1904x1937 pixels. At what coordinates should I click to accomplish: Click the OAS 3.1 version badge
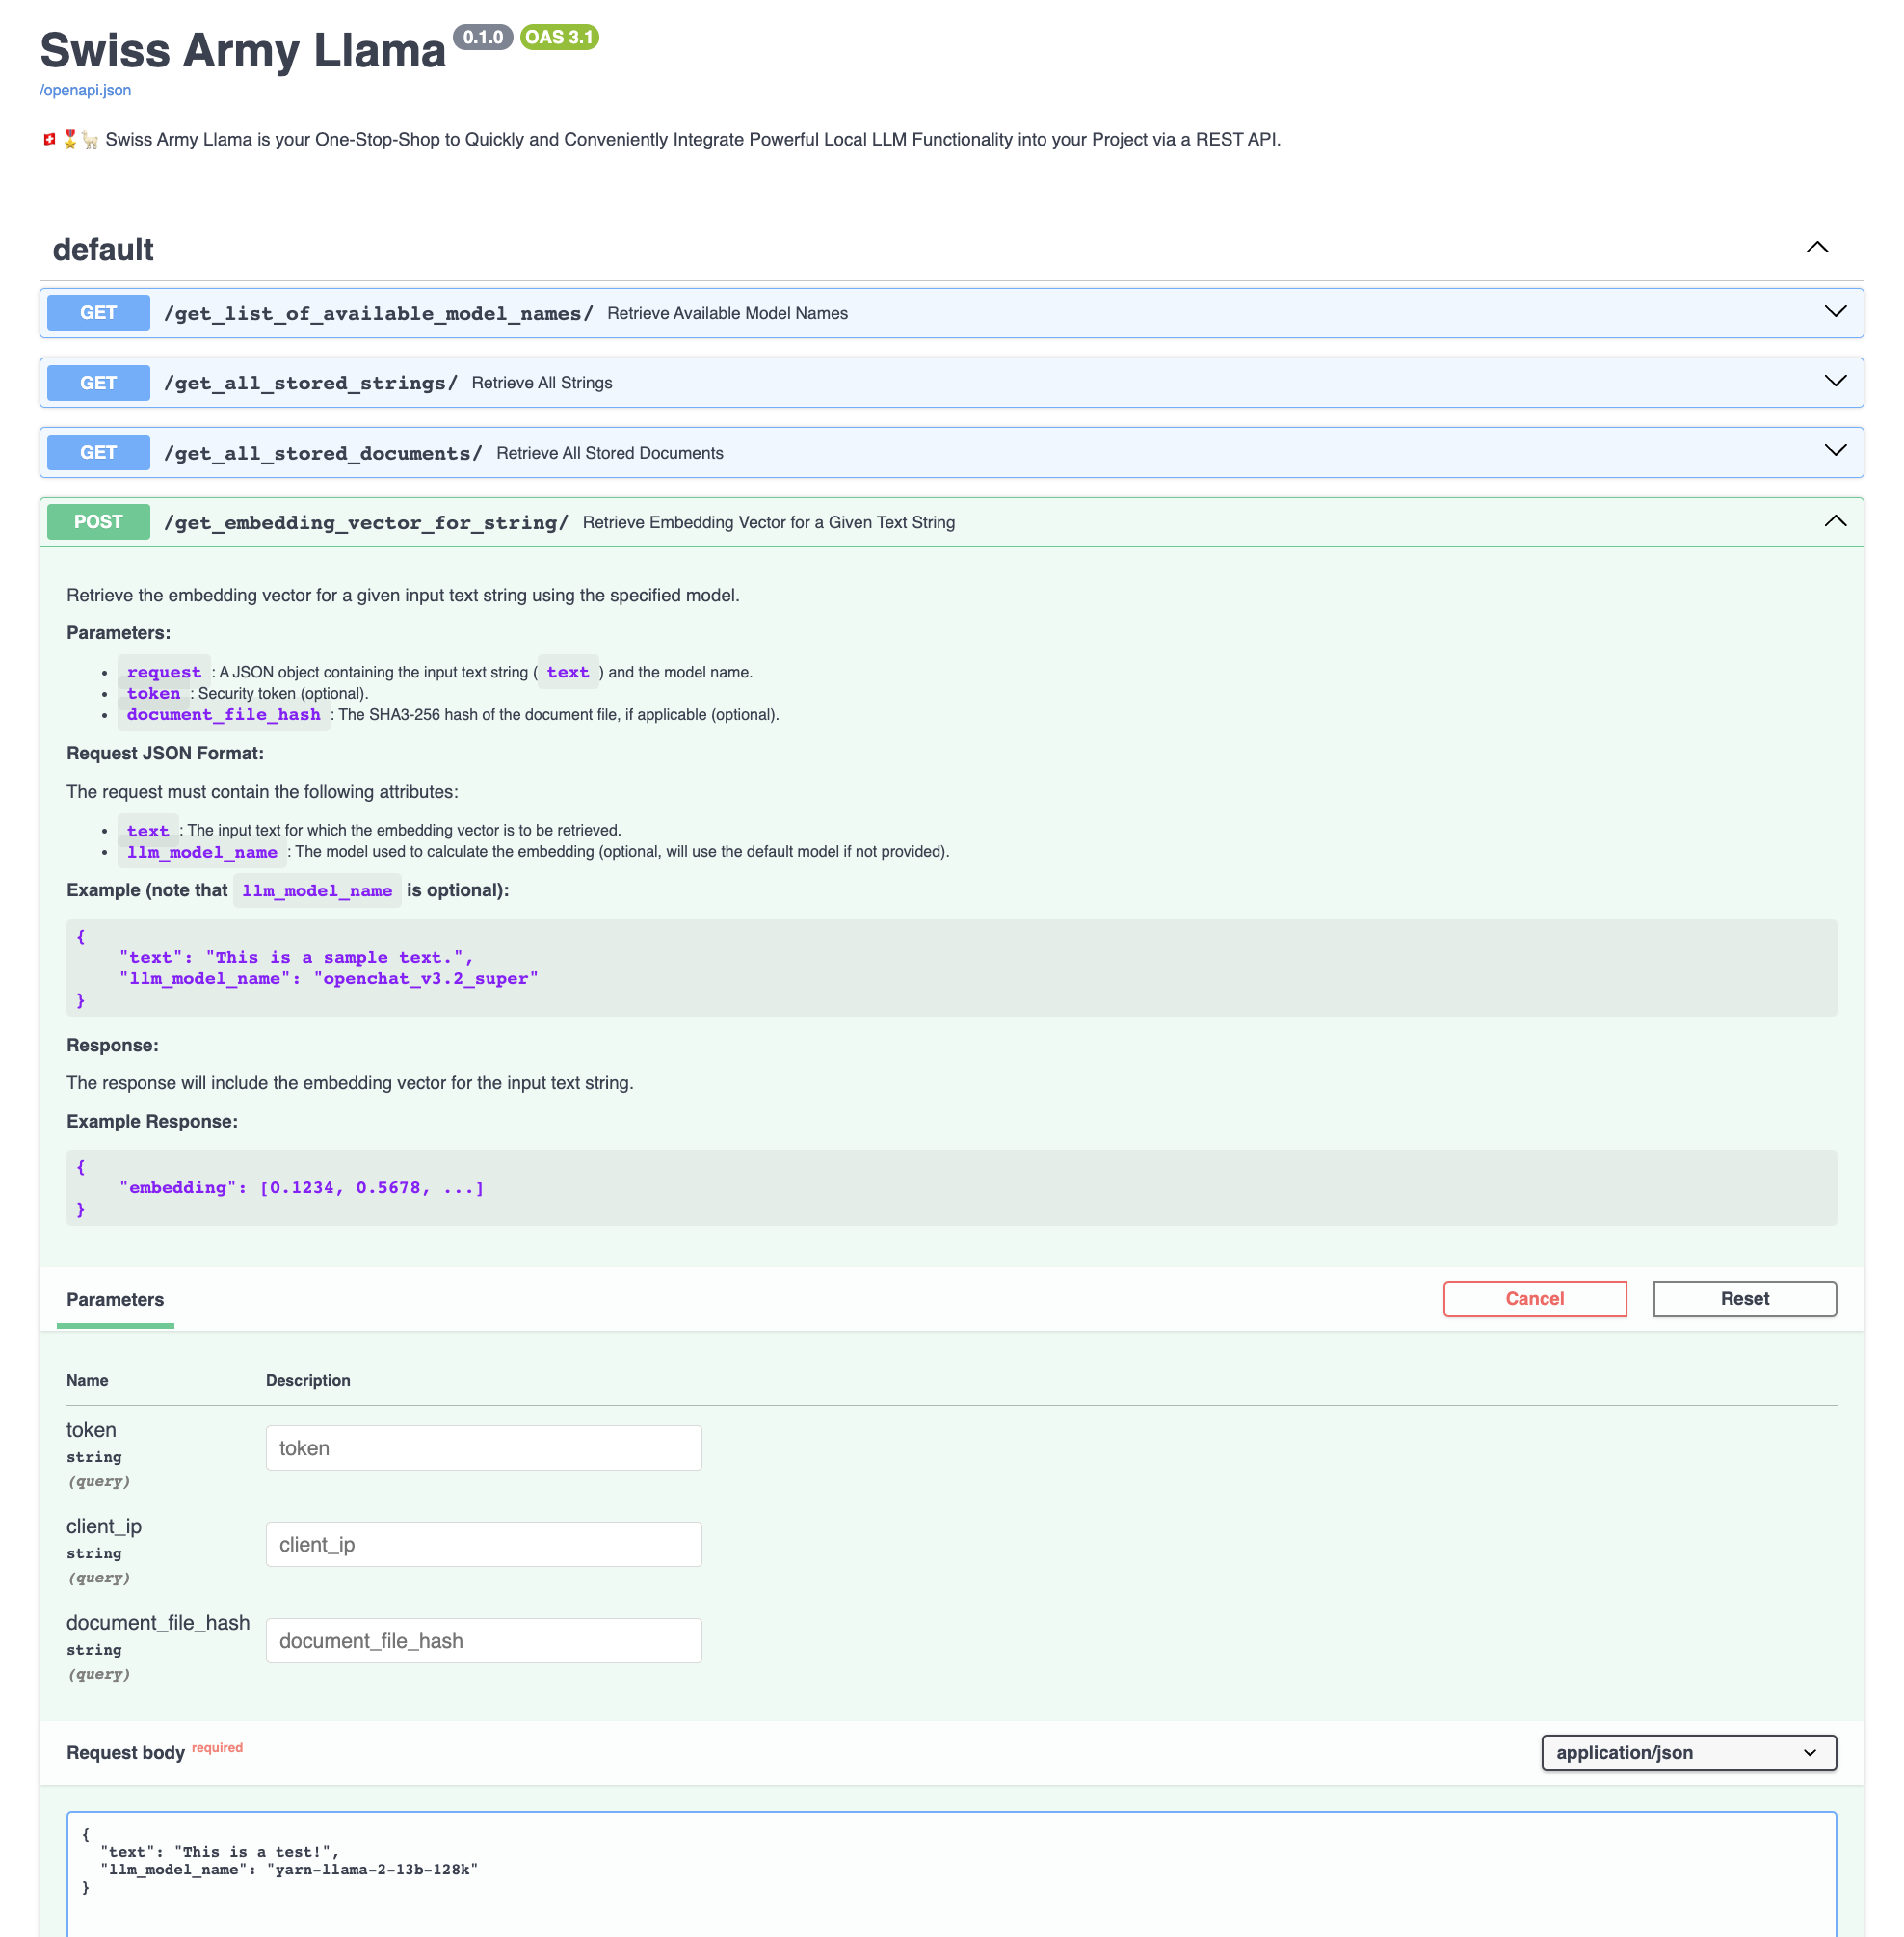click(x=559, y=37)
